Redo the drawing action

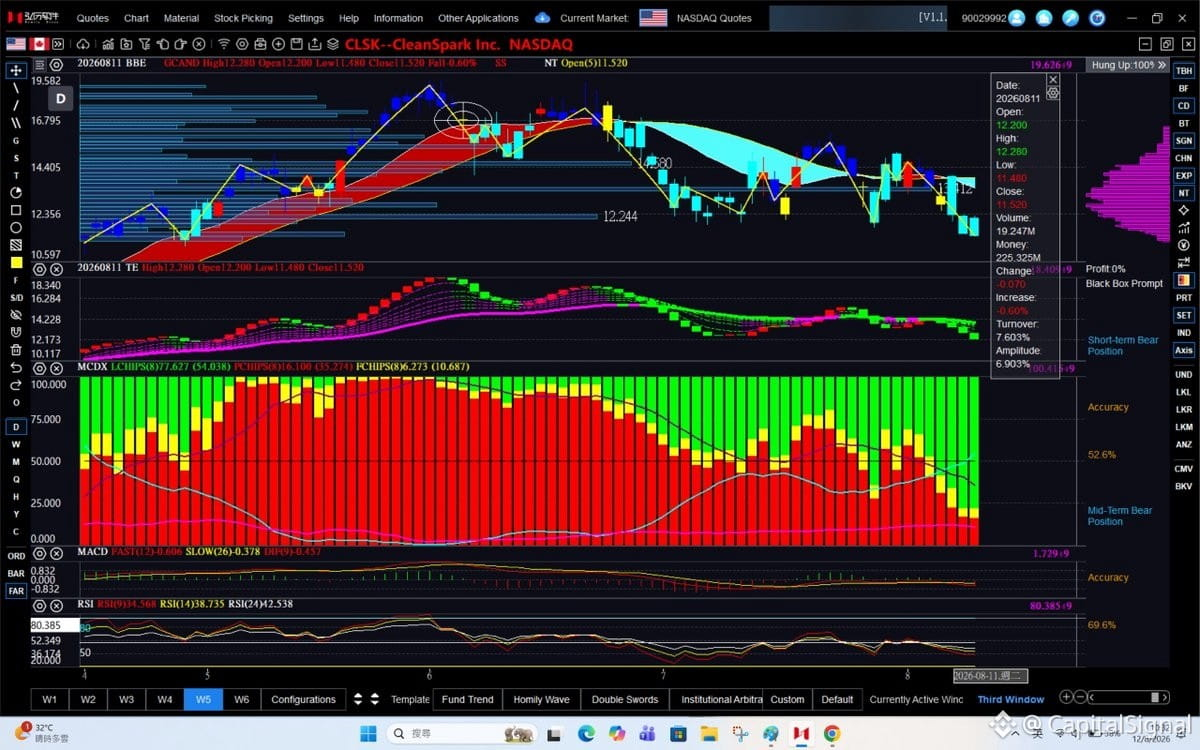coord(16,385)
